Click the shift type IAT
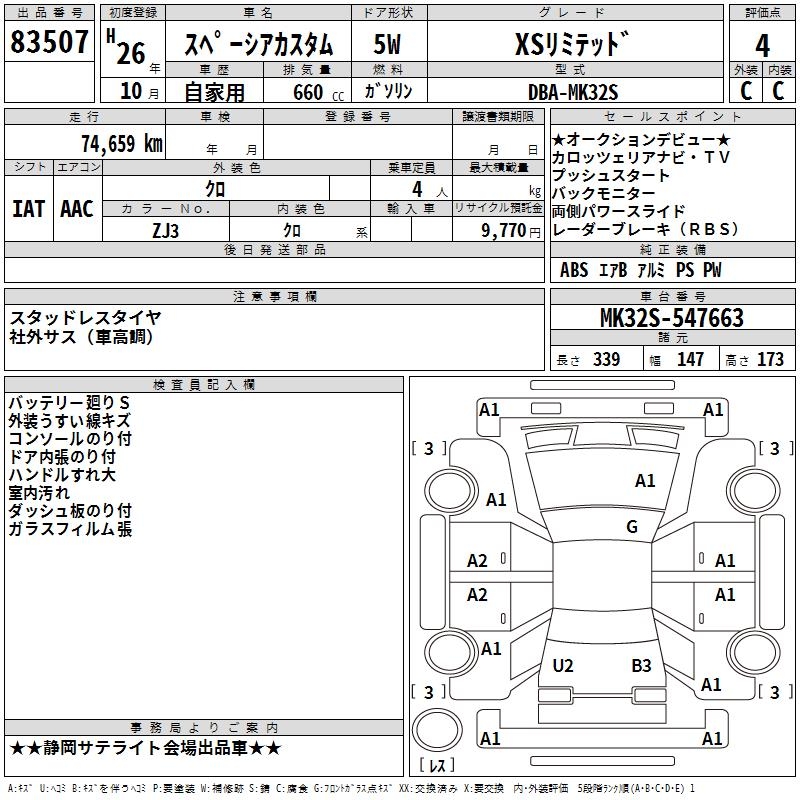Screen dimensions: 800x800 29,209
